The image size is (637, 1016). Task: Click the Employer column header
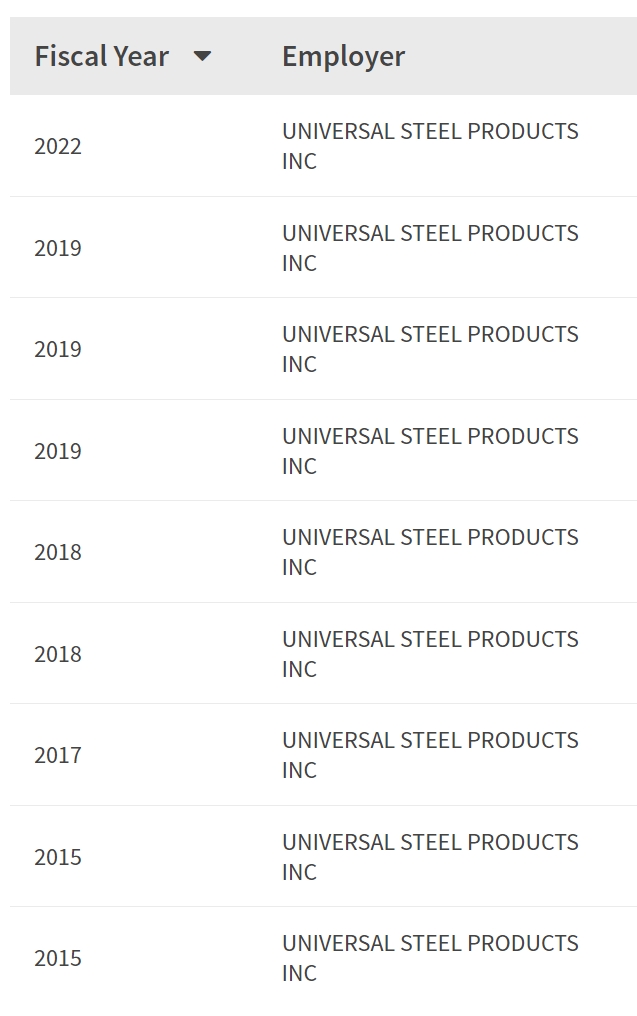[x=343, y=56]
